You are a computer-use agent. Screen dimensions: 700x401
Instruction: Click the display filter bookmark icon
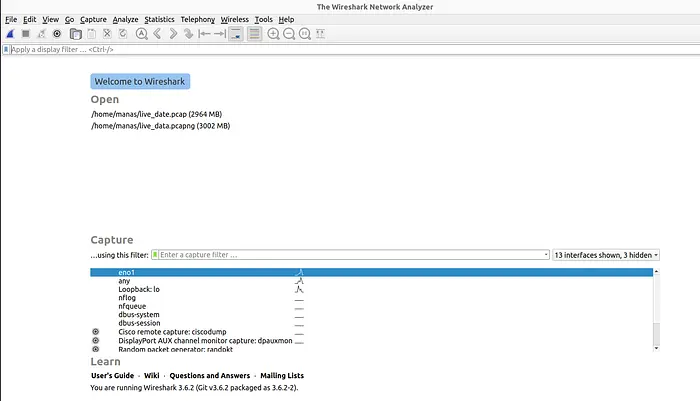[x=6, y=50]
